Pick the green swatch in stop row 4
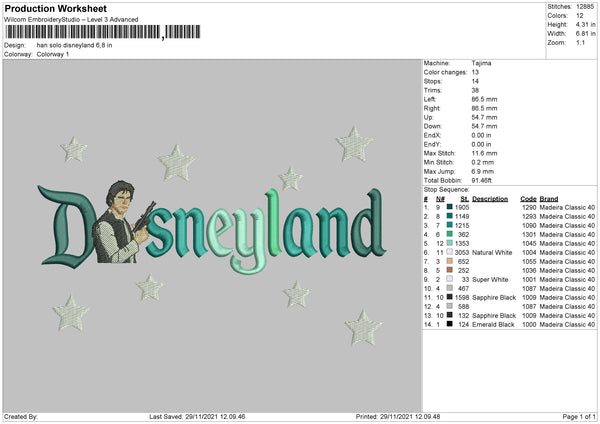The width and height of the screenshot is (600, 424). (x=450, y=234)
